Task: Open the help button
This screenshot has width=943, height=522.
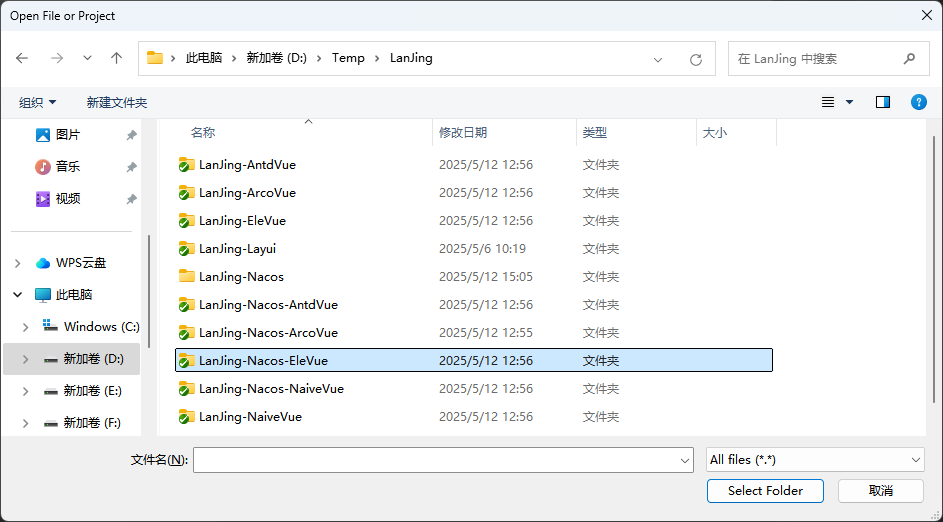Action: click(918, 102)
